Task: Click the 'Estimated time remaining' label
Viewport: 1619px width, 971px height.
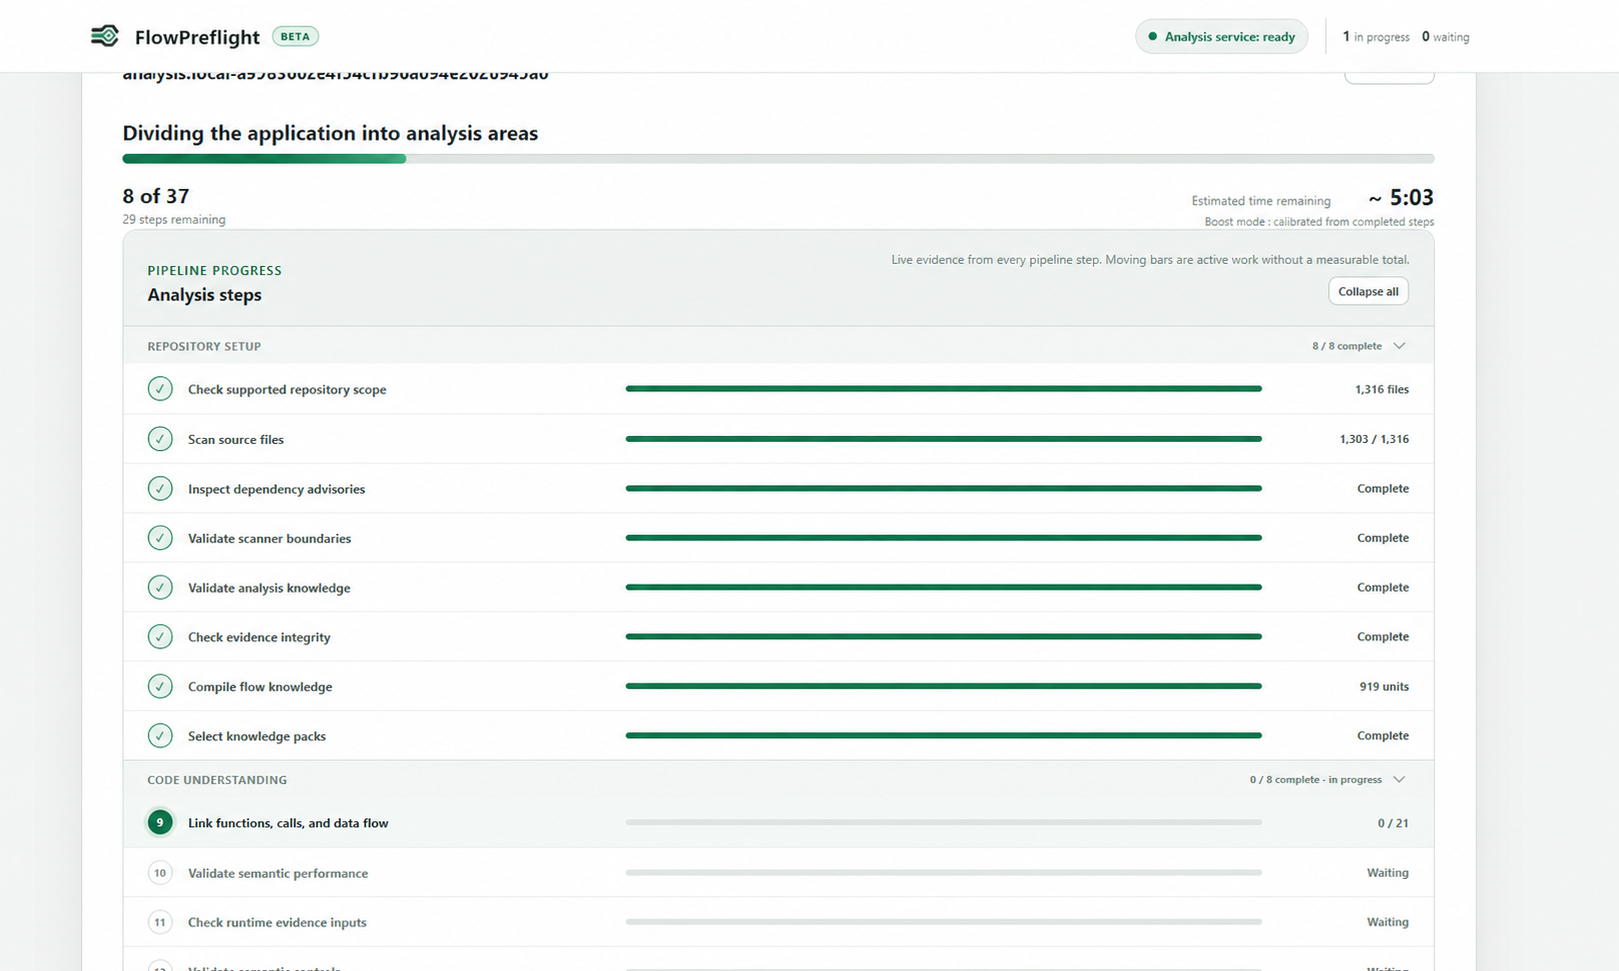Action: pos(1261,201)
